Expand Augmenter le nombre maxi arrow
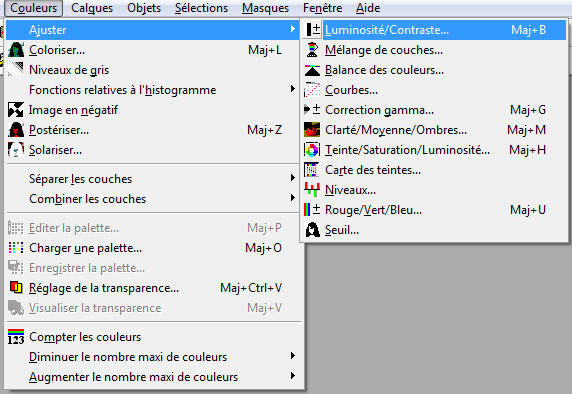 (293, 376)
